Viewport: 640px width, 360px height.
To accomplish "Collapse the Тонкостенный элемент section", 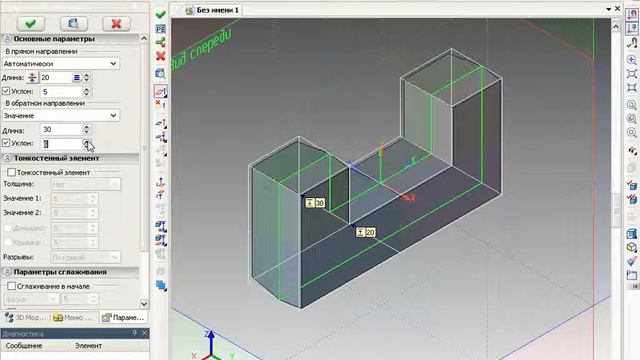I will coord(7,158).
